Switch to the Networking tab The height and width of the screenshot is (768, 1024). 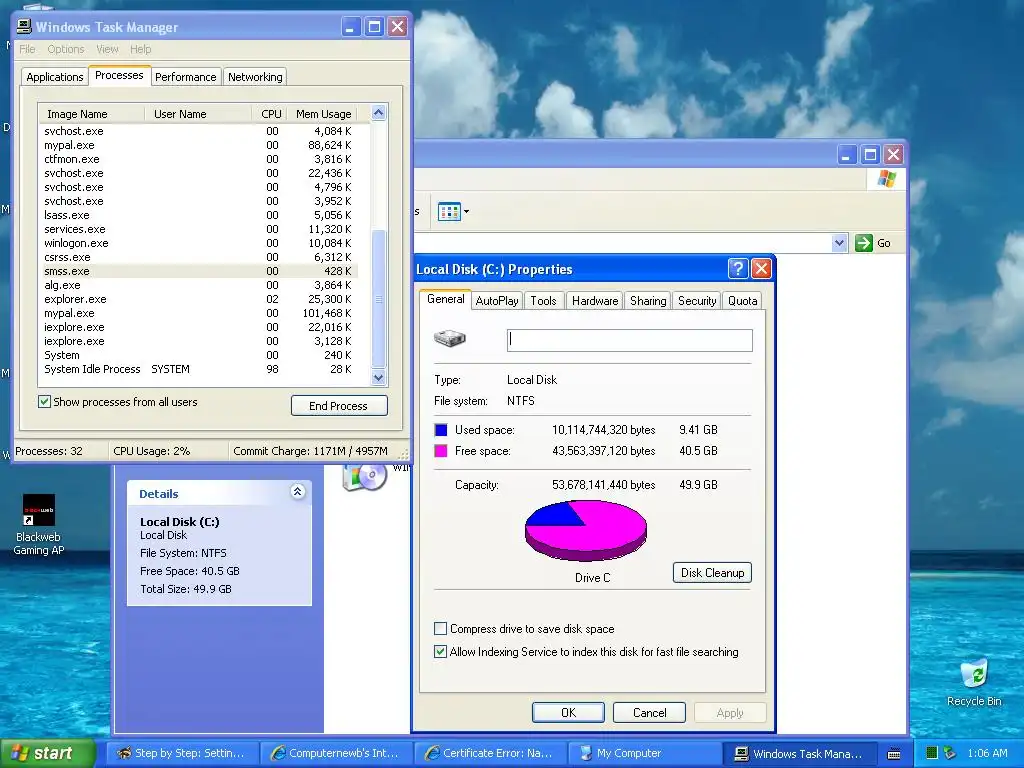(255, 77)
